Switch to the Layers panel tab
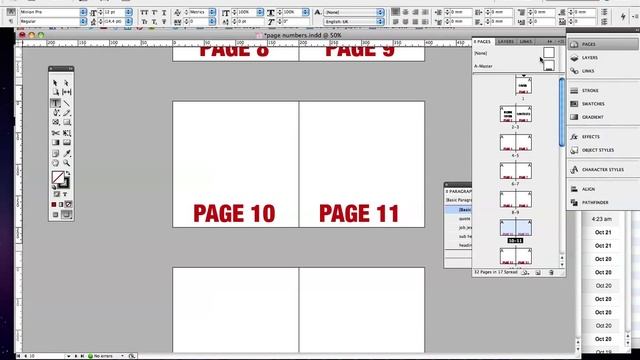The height and width of the screenshot is (360, 640). tap(506, 42)
